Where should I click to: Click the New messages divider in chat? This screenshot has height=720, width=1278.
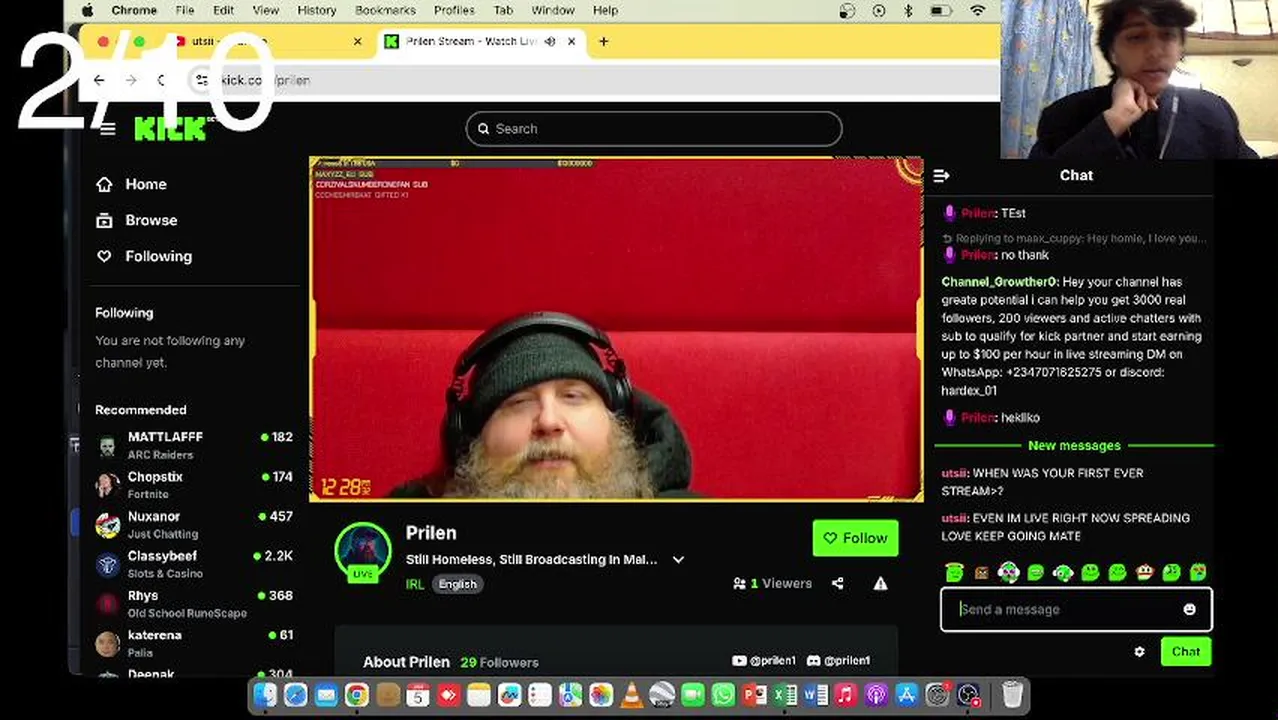click(1074, 446)
